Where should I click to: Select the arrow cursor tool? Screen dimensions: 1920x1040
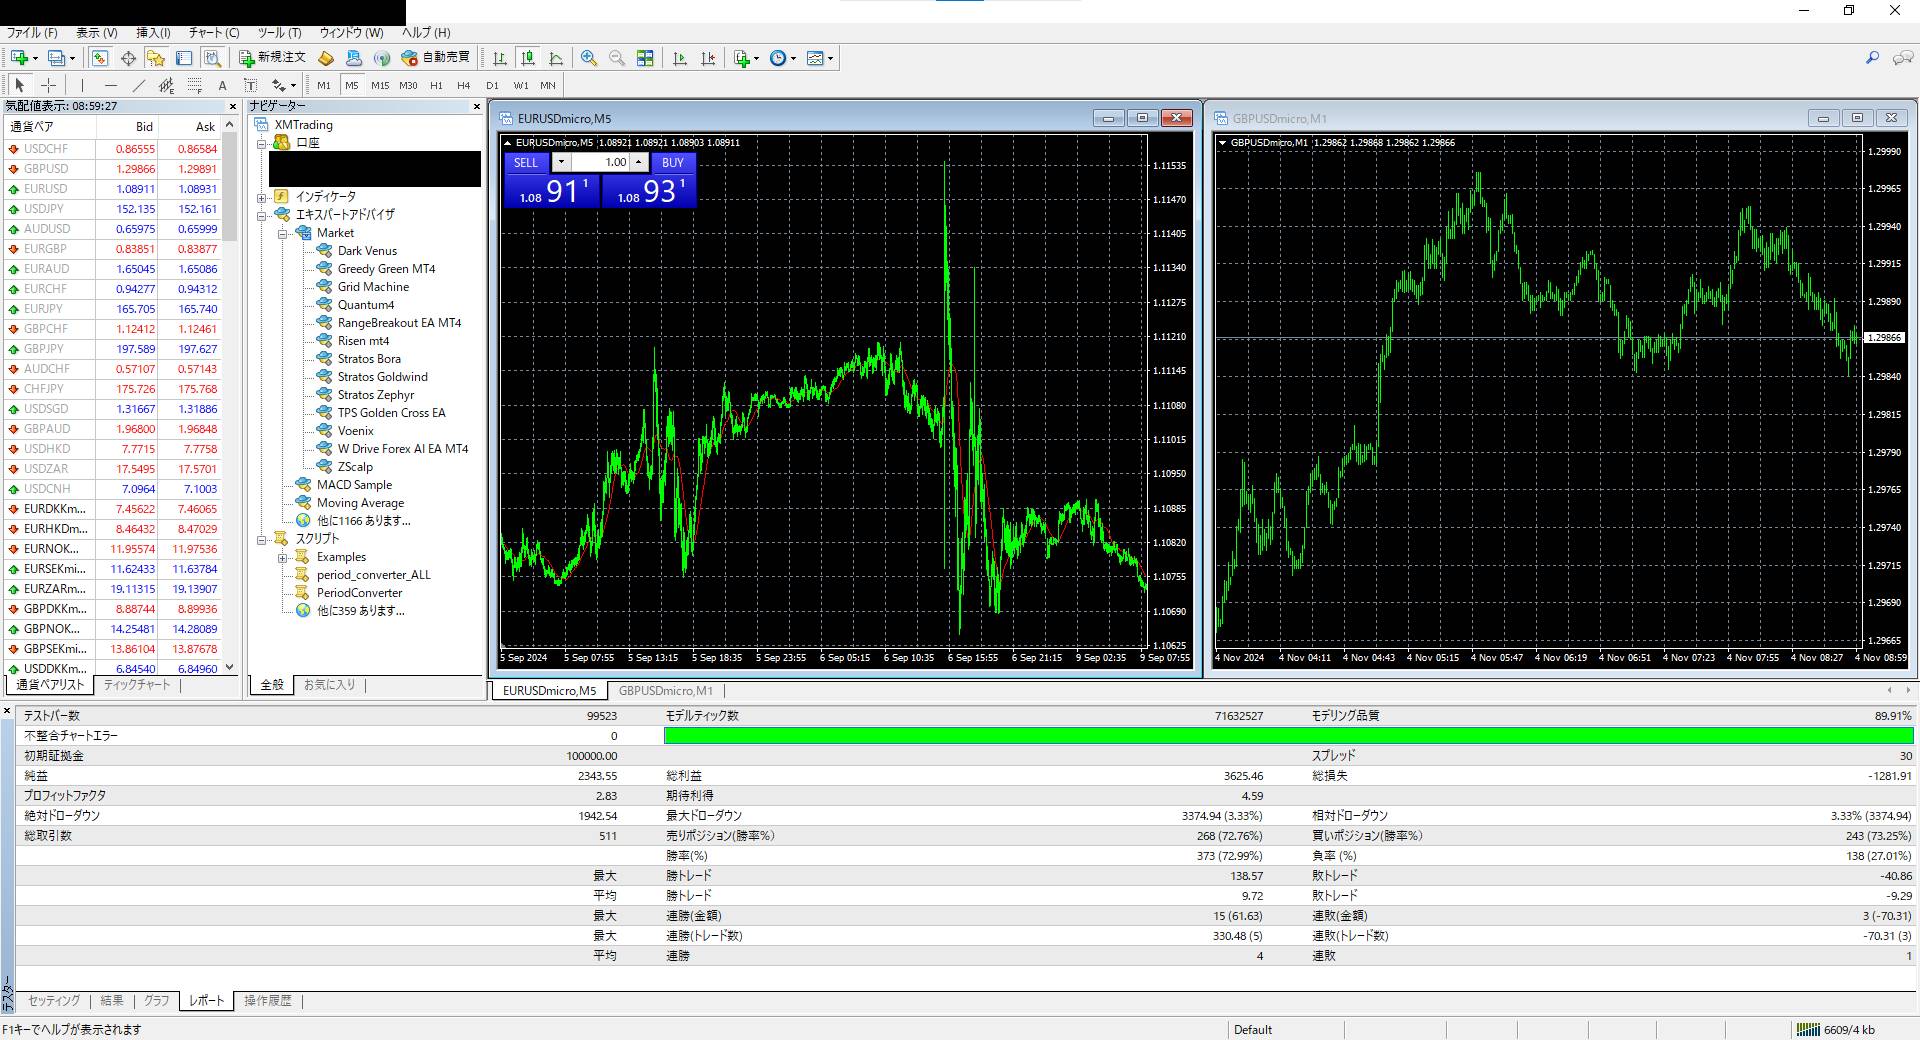[x=20, y=85]
